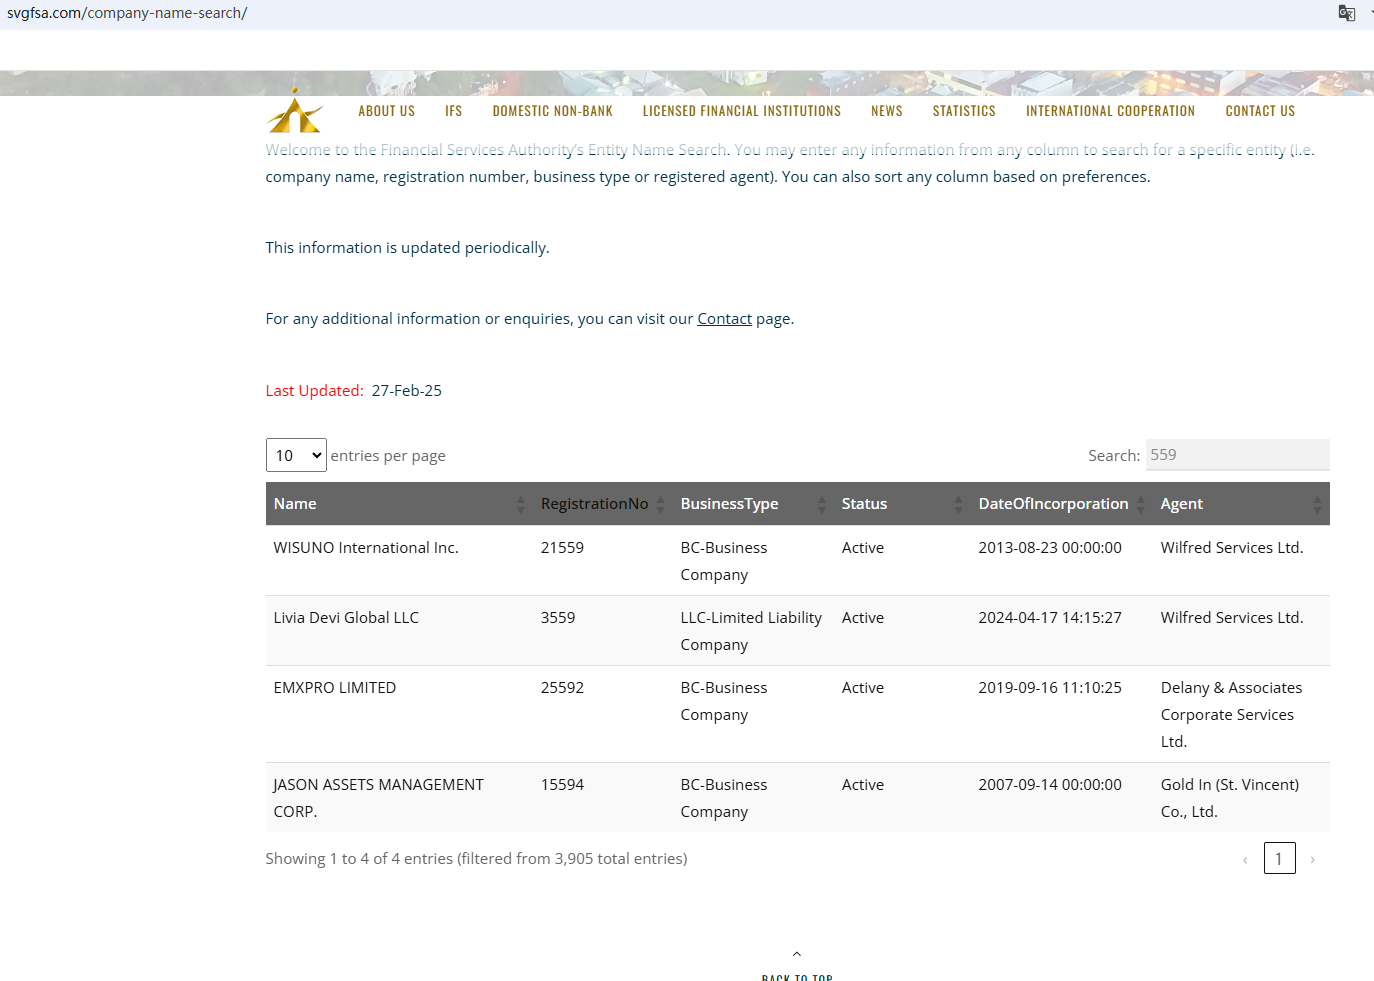
Task: Click the Agent header text
Action: click(x=1182, y=504)
